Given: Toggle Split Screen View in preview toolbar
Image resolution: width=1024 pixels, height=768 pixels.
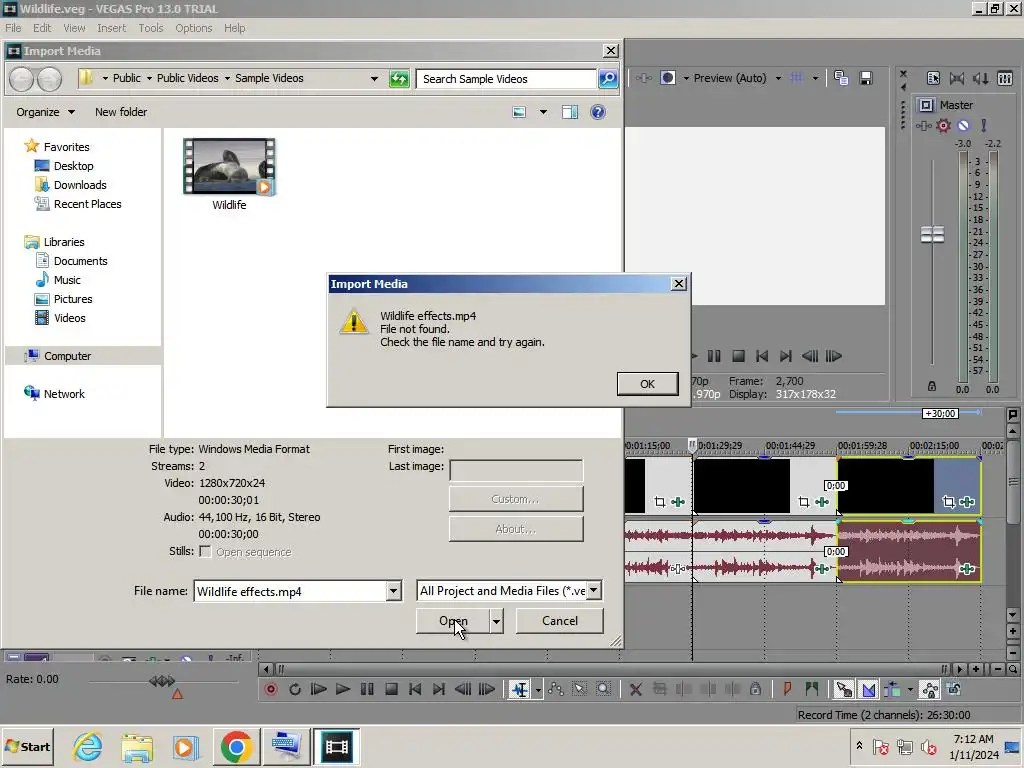Looking at the screenshot, I should point(667,78).
